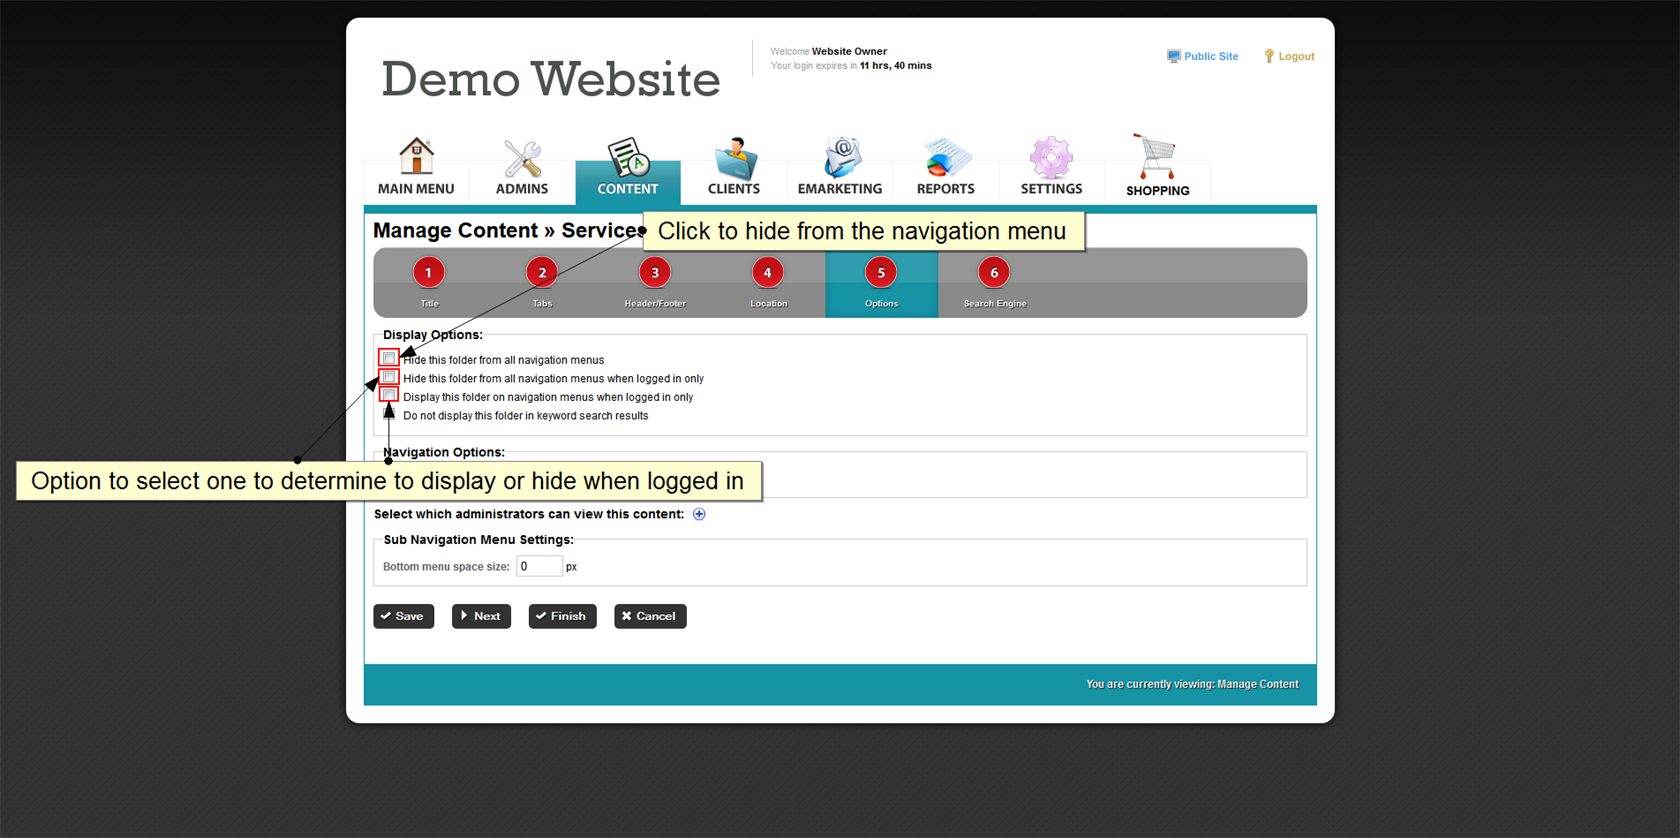1680x838 pixels.
Task: Tick 'Display this folder on navigation menus when logged in only'
Action: pos(389,395)
